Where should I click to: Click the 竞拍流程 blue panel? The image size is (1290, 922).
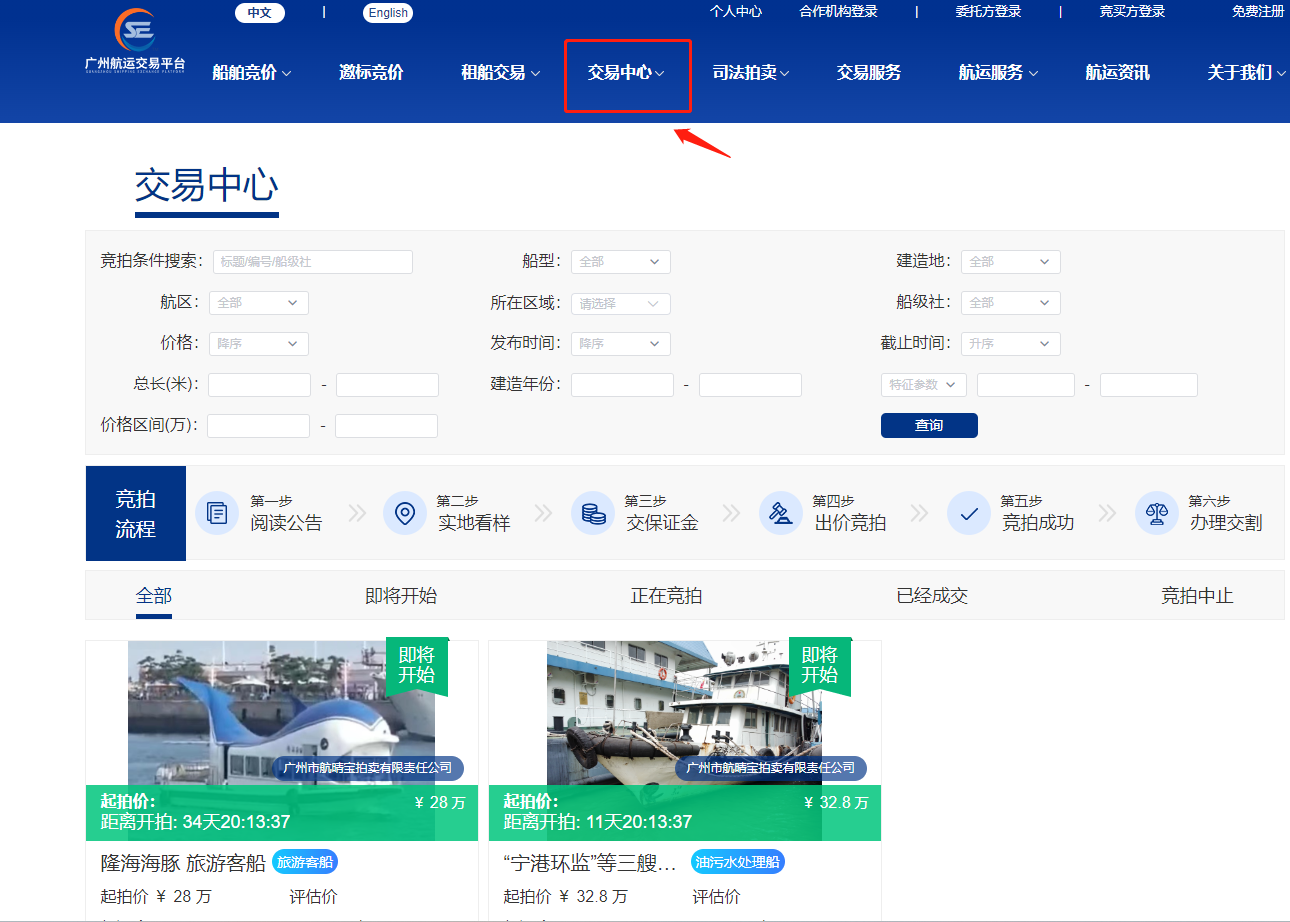click(x=136, y=513)
